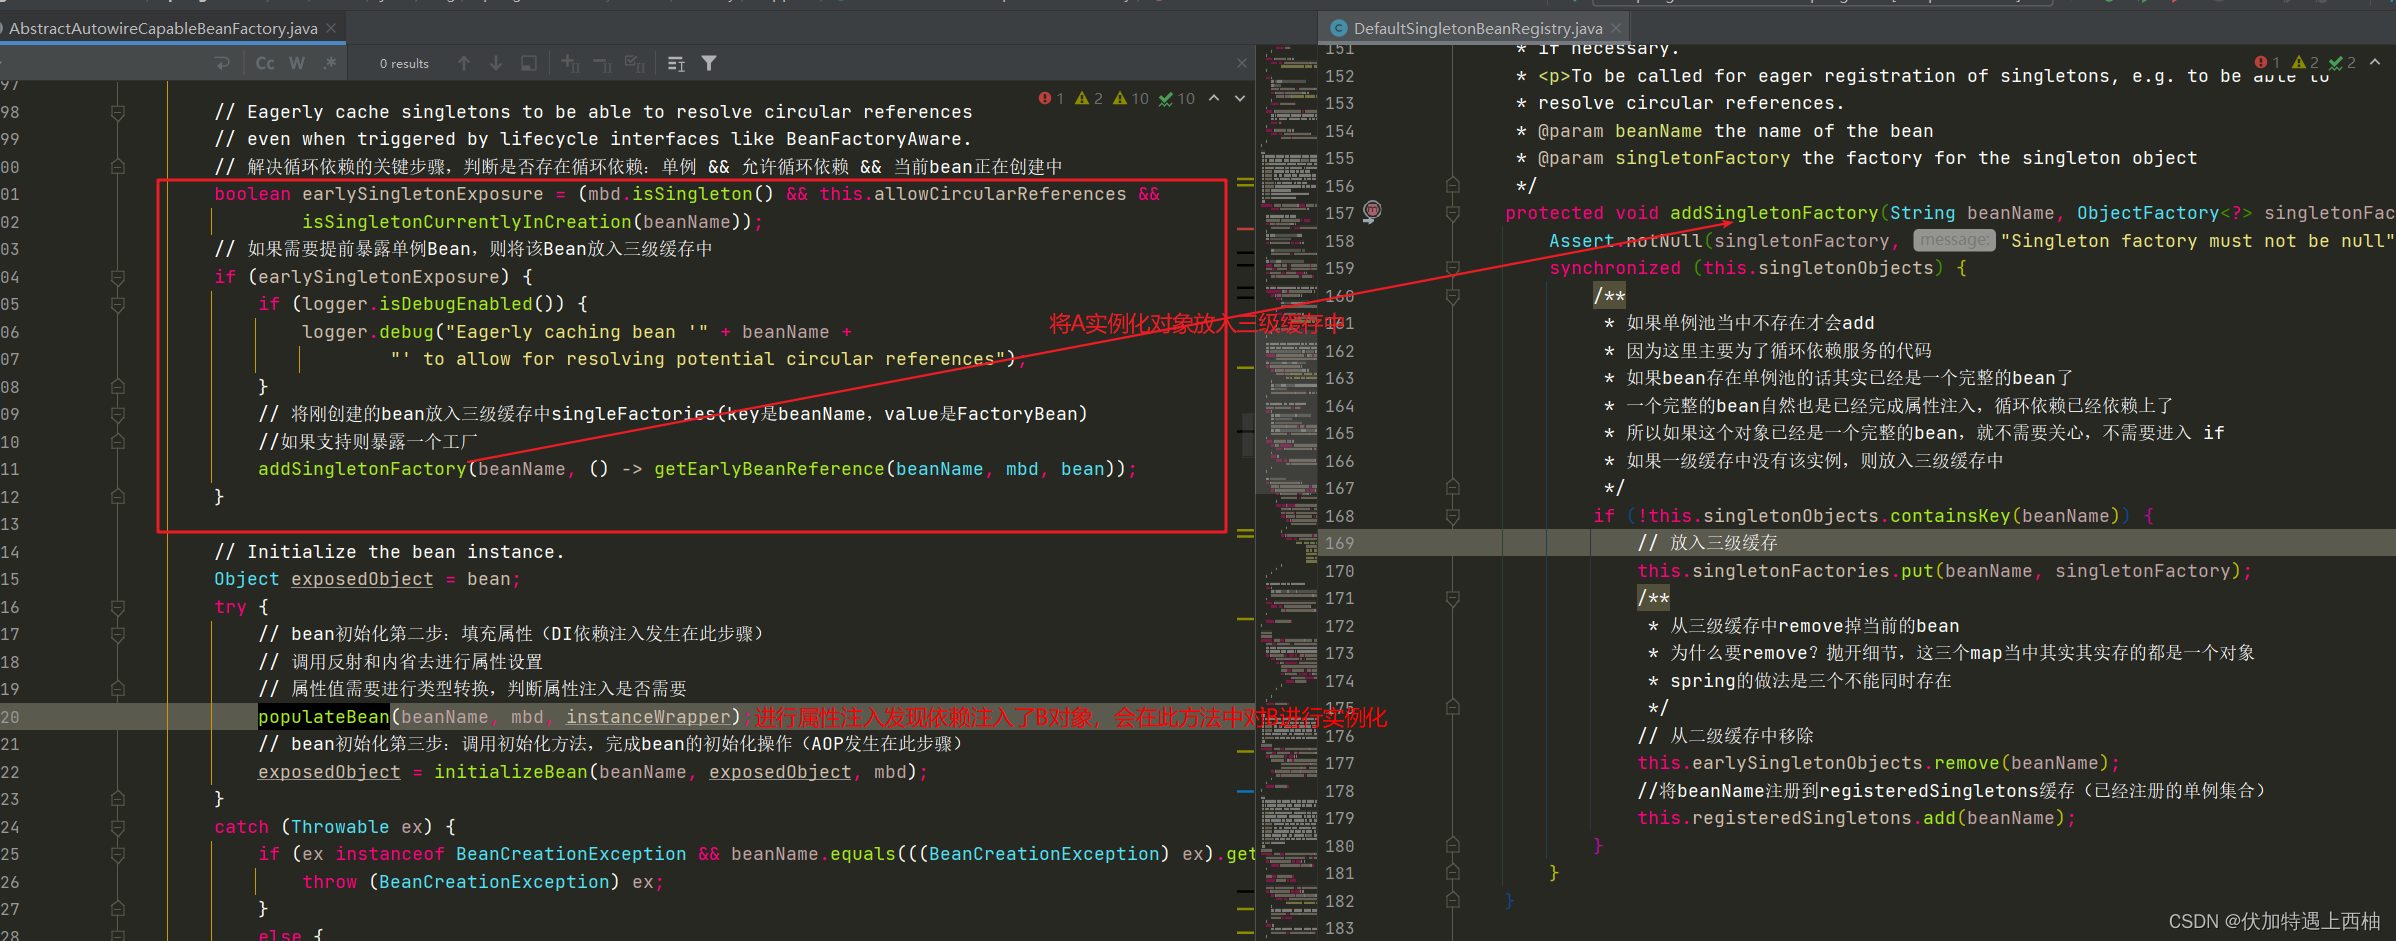2396x941 pixels.
Task: Click the new line icon in search bar
Action: tap(222, 63)
